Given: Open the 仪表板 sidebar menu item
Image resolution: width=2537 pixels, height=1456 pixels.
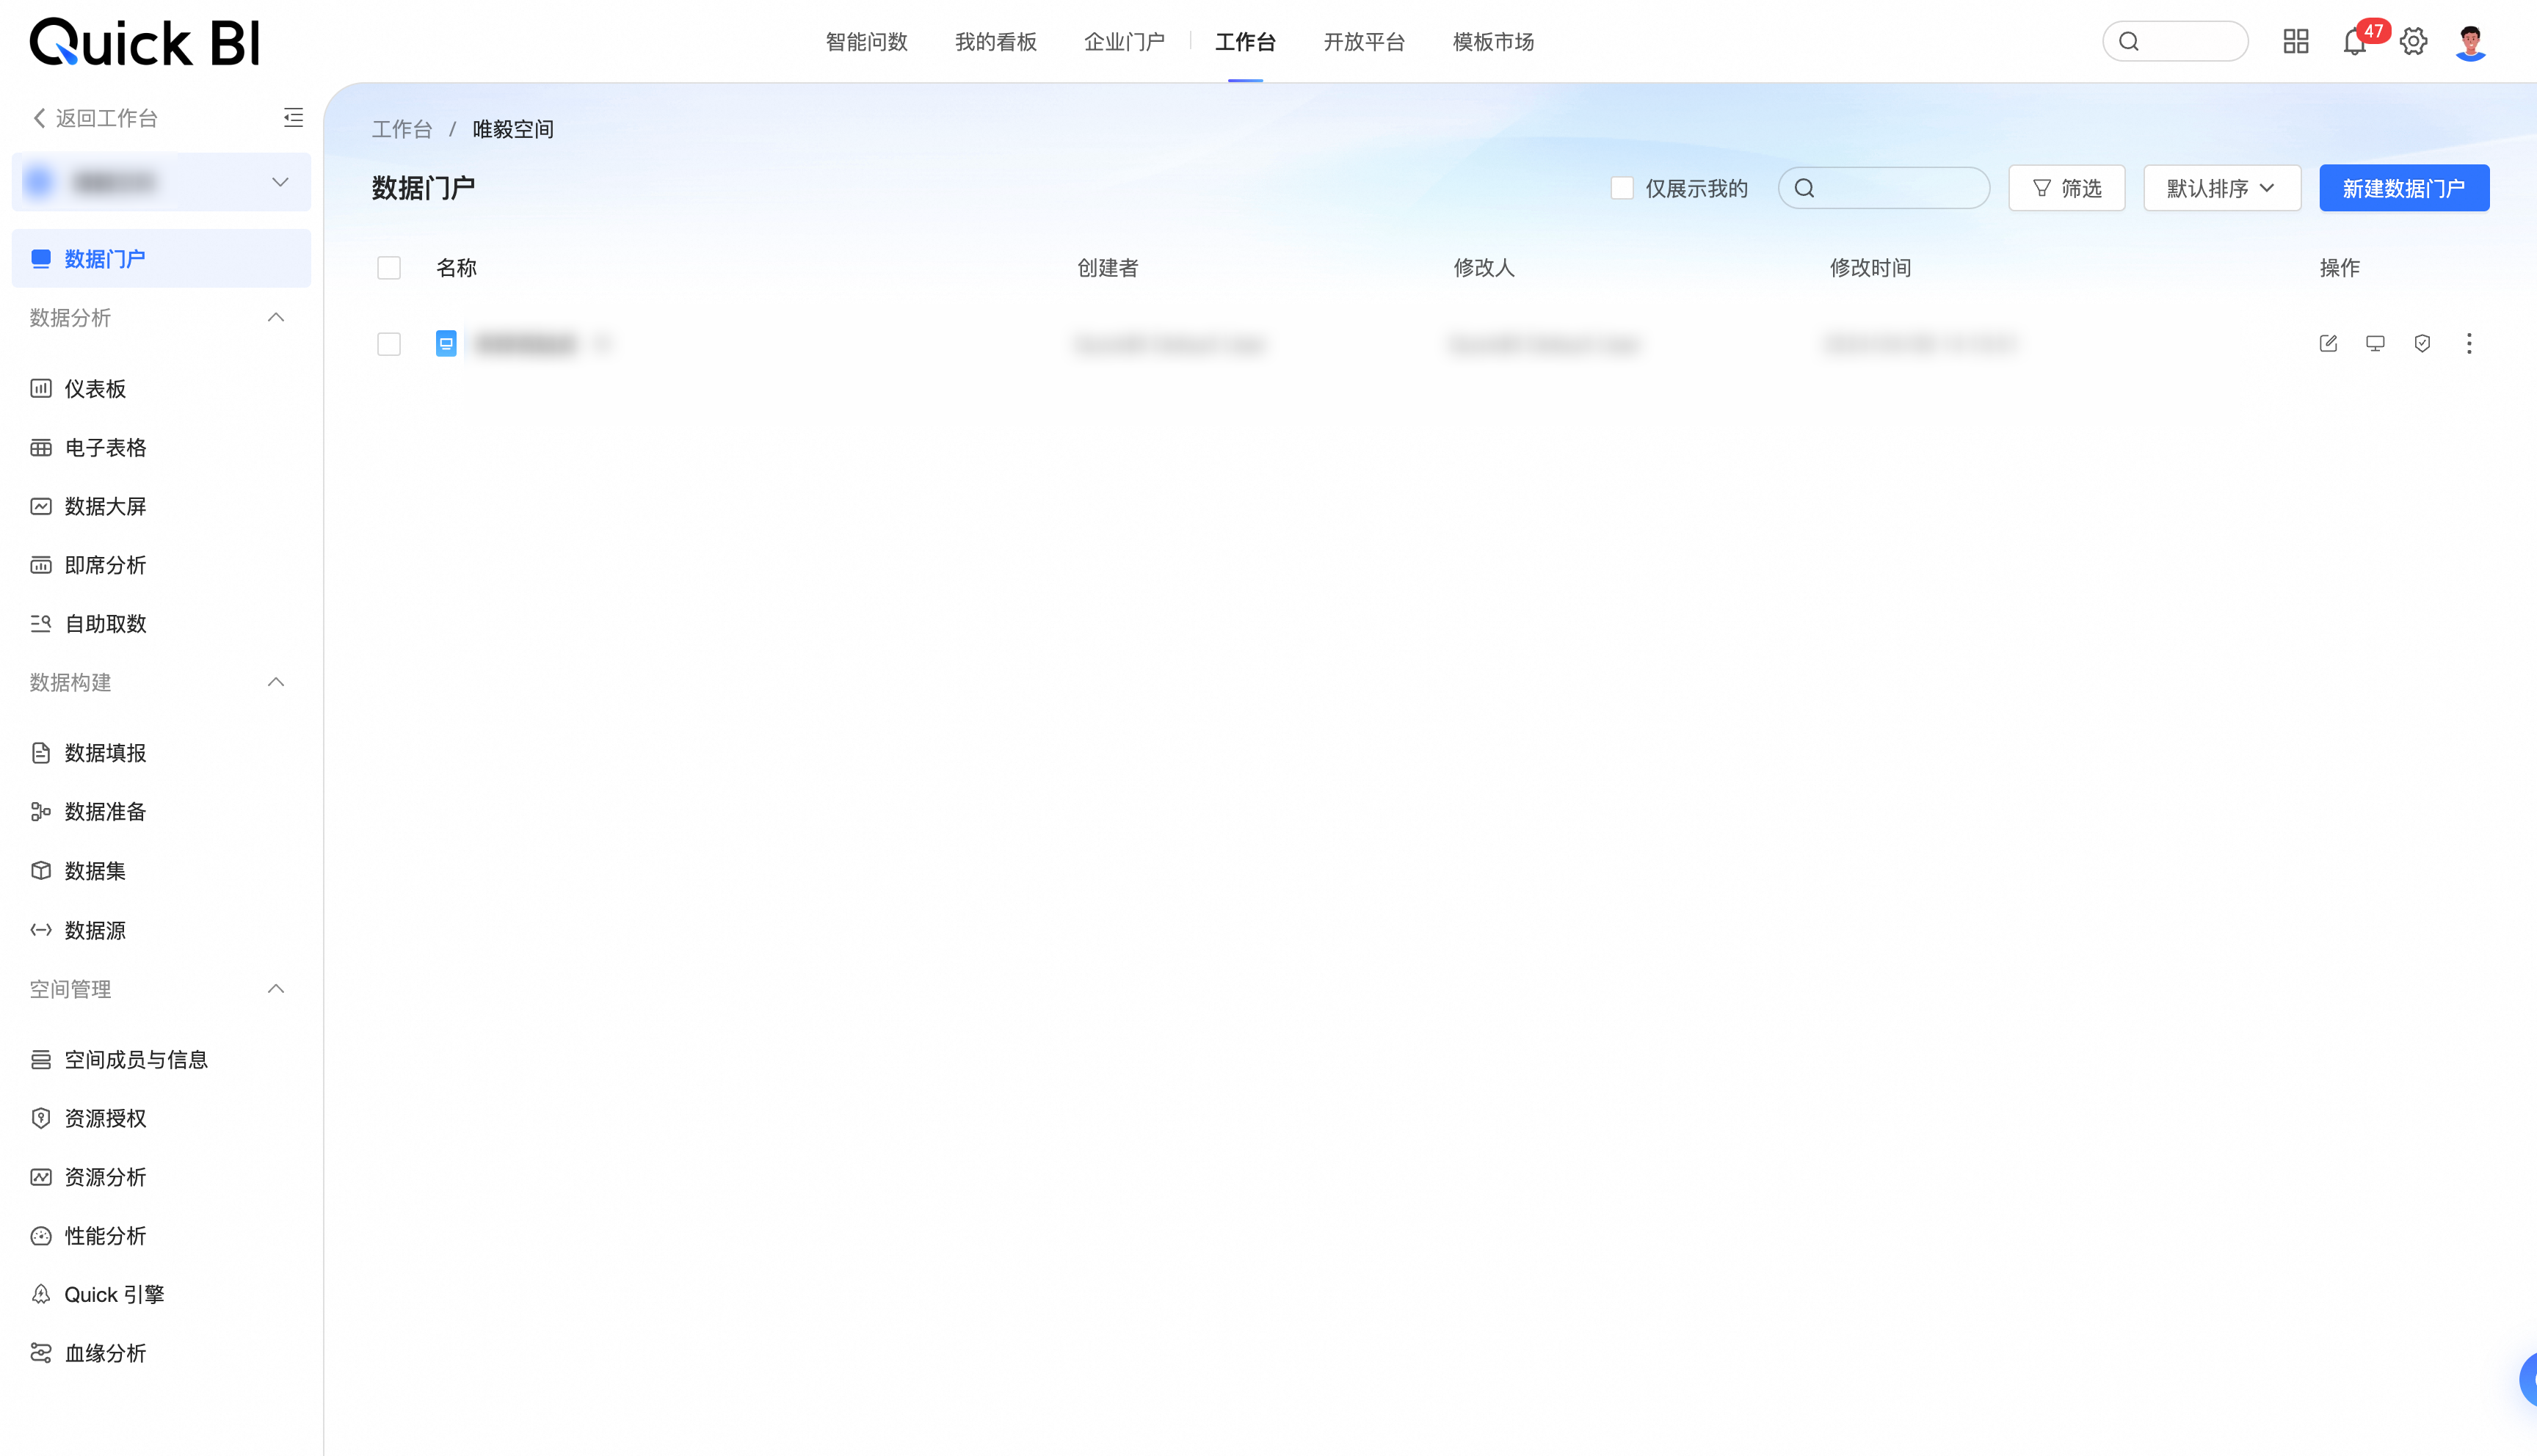Looking at the screenshot, I should tap(95, 389).
